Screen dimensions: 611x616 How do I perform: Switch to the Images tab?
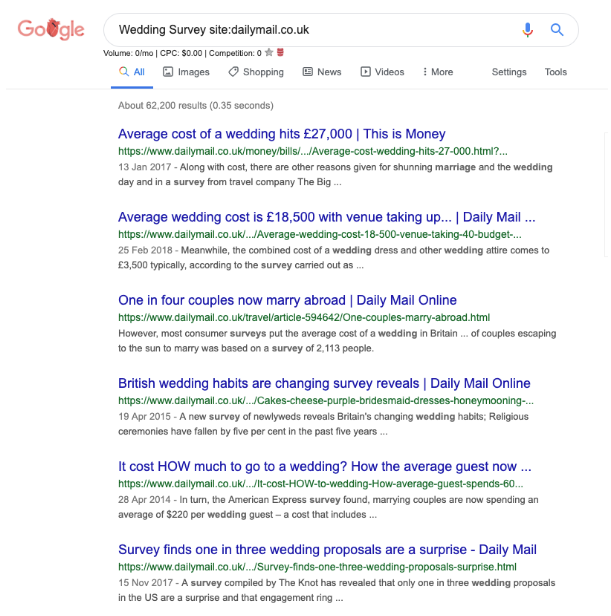pos(186,72)
